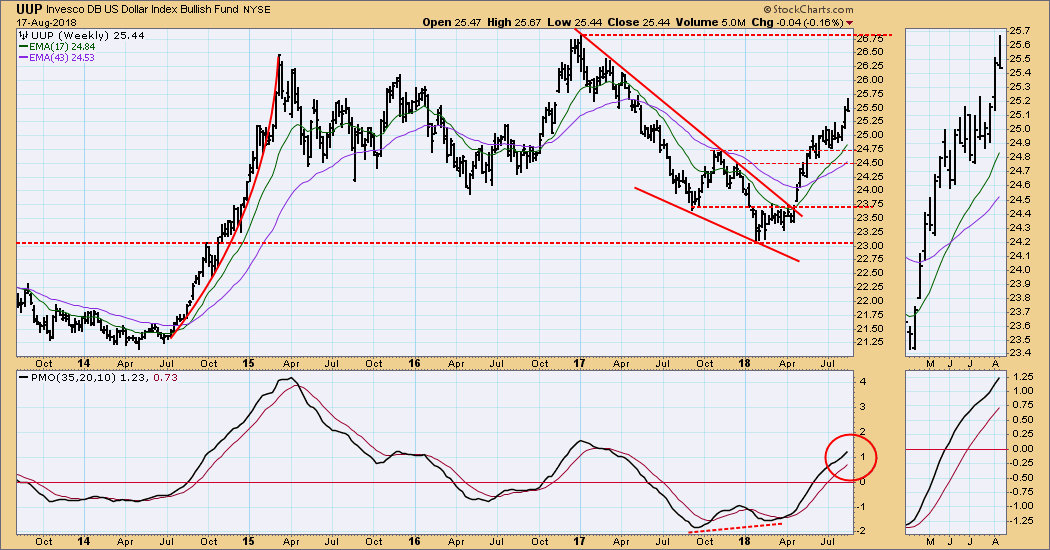Open the StockCharts.com copyright link
This screenshot has width=1050, height=550.
point(808,9)
